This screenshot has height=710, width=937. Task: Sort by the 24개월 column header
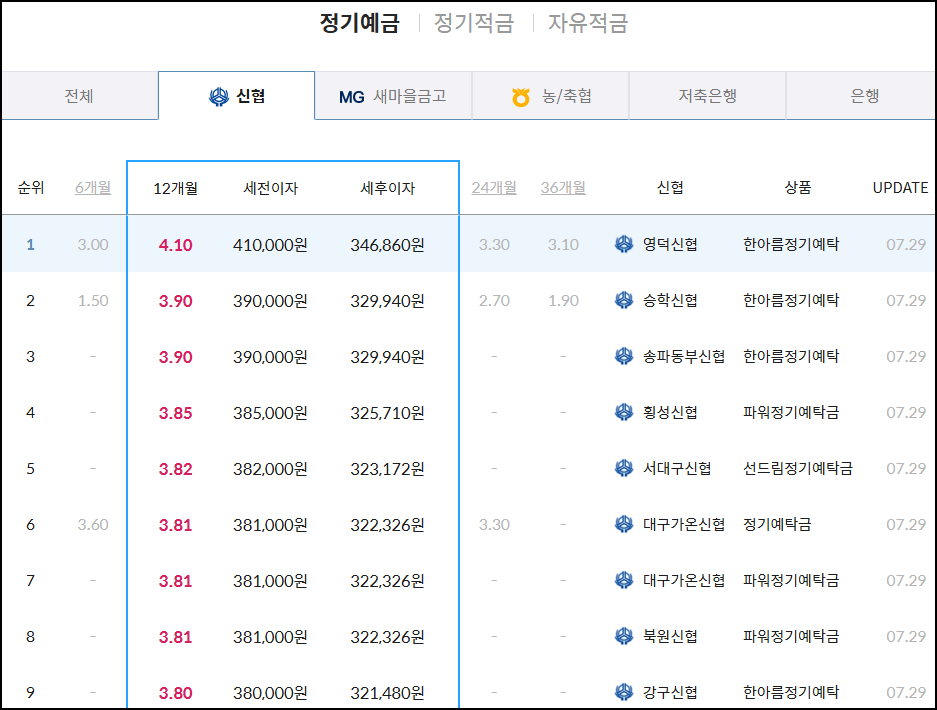coord(494,187)
